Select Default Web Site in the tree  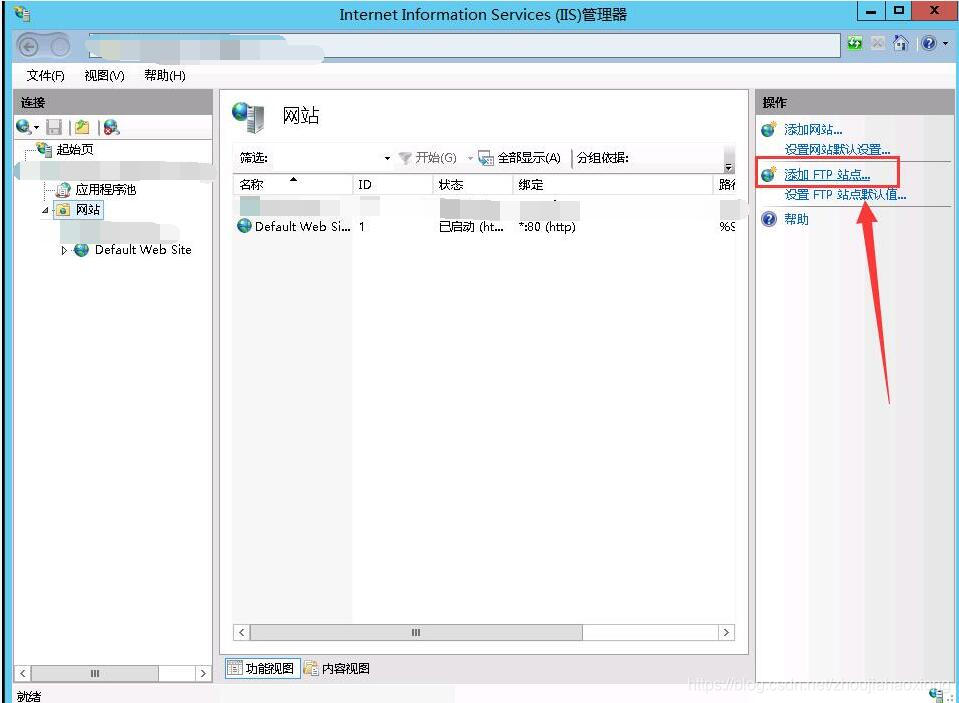click(143, 250)
